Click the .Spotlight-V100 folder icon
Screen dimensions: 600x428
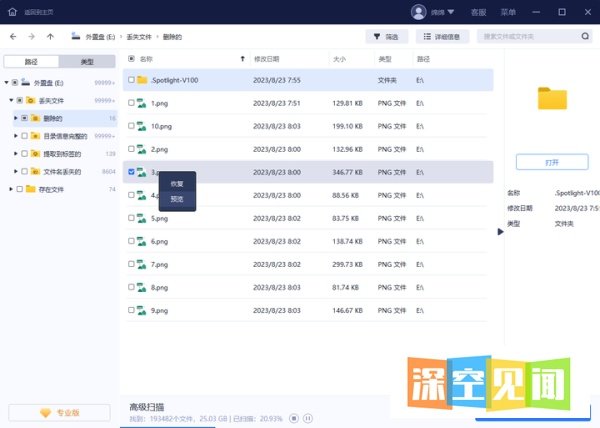pos(142,80)
